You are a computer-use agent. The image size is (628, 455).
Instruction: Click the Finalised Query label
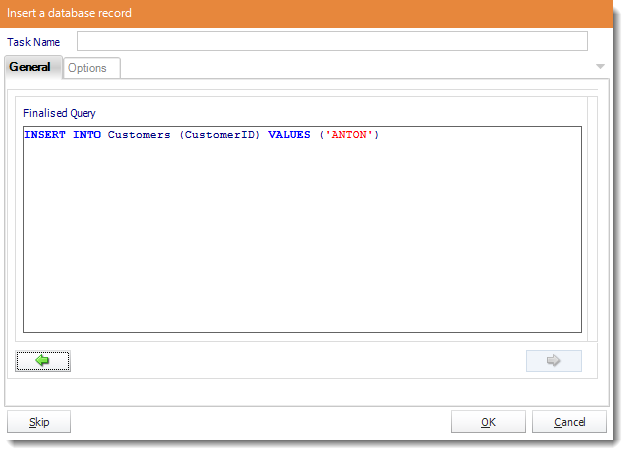tap(59, 113)
